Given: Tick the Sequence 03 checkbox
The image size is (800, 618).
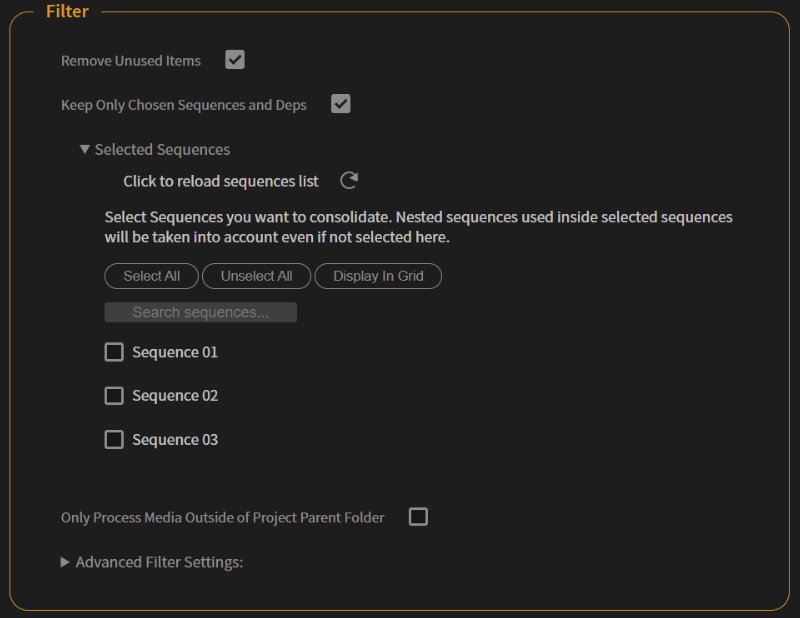Looking at the screenshot, I should [x=114, y=439].
